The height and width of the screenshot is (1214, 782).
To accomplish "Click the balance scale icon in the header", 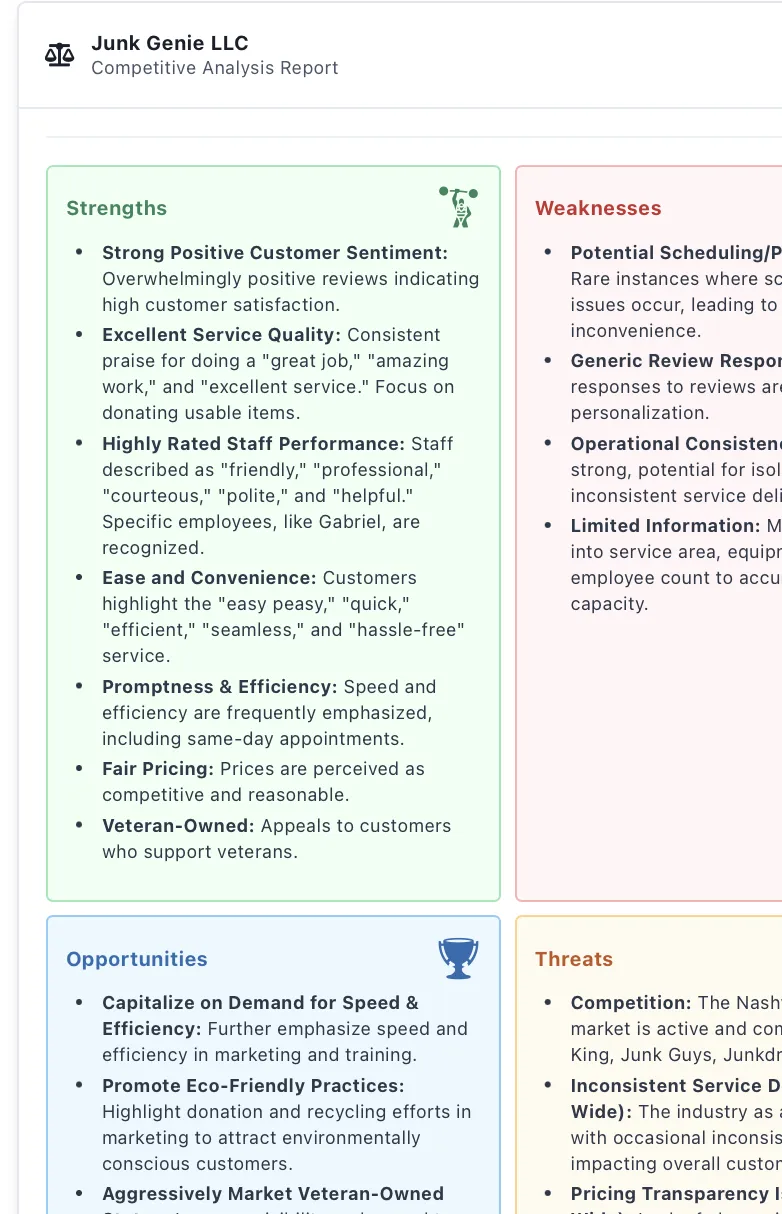I will coord(60,55).
